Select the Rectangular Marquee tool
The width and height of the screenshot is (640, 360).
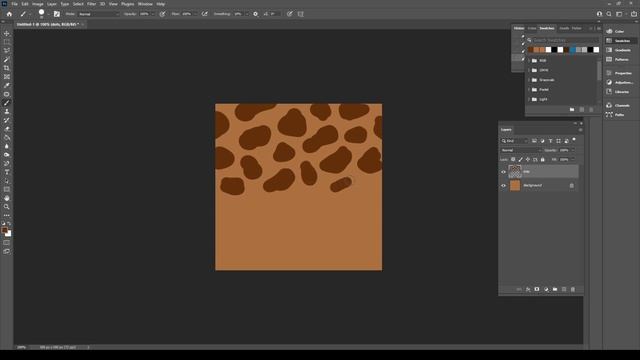7,42
